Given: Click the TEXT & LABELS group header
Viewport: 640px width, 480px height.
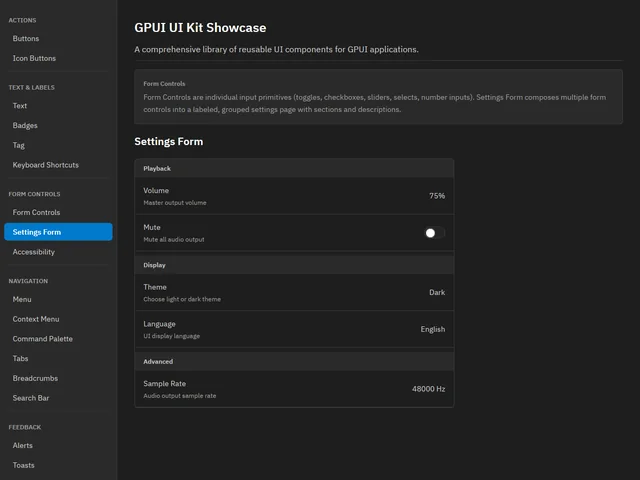Looking at the screenshot, I should pos(31,87).
